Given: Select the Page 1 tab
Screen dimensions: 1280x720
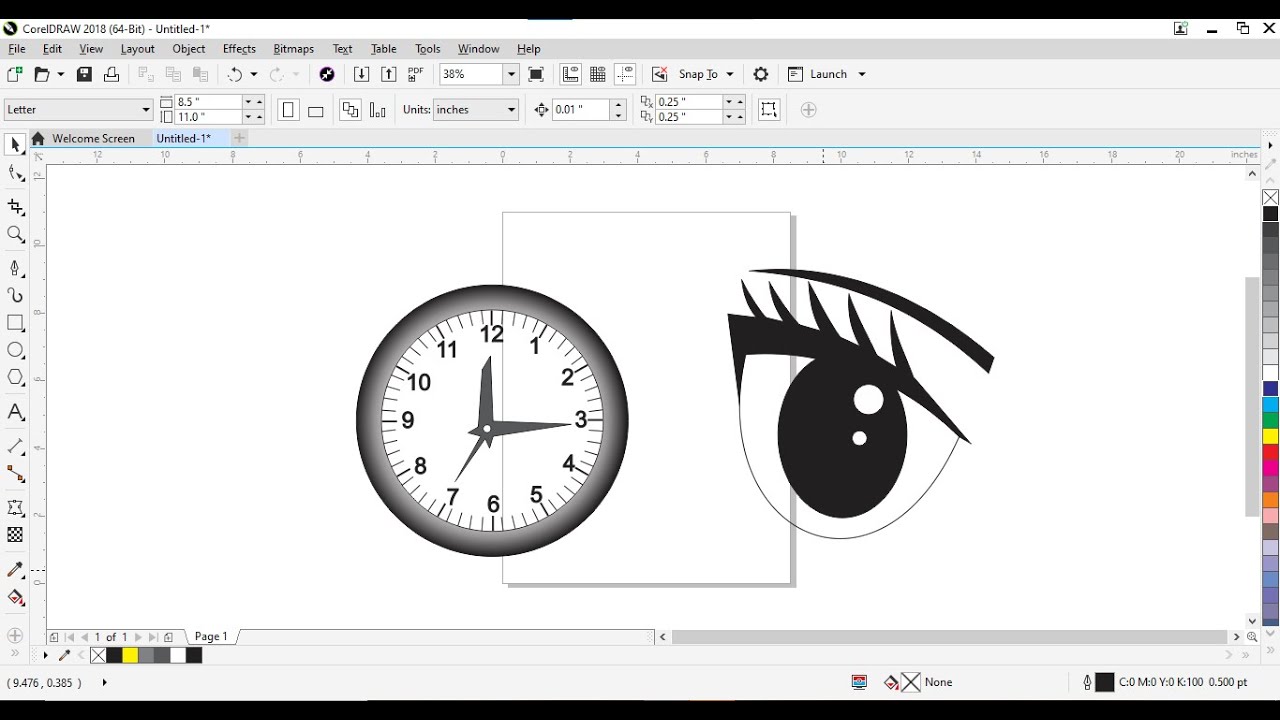Looking at the screenshot, I should 211,637.
